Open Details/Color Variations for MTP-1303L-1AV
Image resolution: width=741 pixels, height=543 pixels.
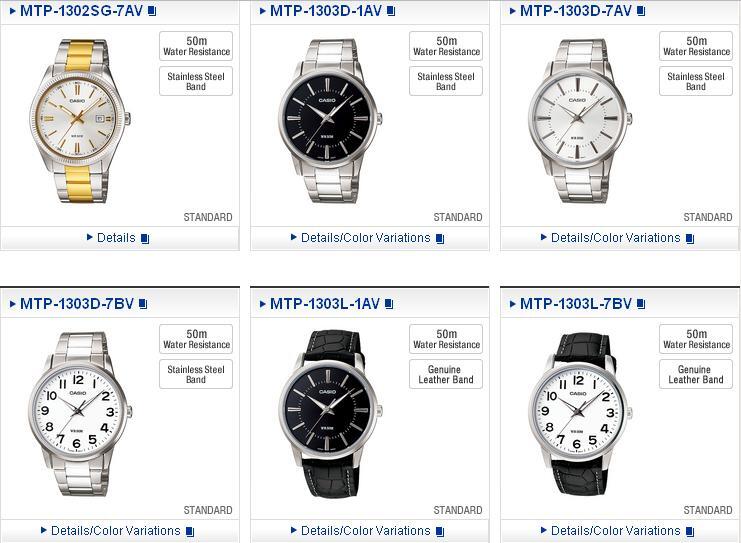pos(366,531)
